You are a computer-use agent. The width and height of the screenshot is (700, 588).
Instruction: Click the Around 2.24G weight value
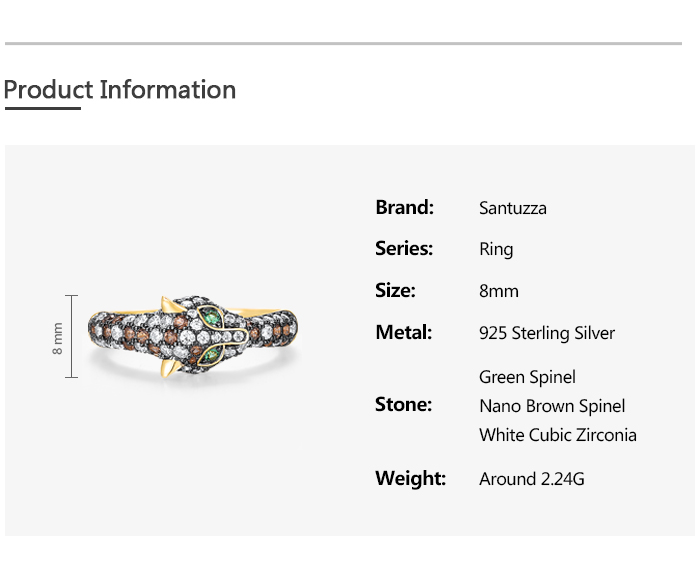click(x=532, y=479)
